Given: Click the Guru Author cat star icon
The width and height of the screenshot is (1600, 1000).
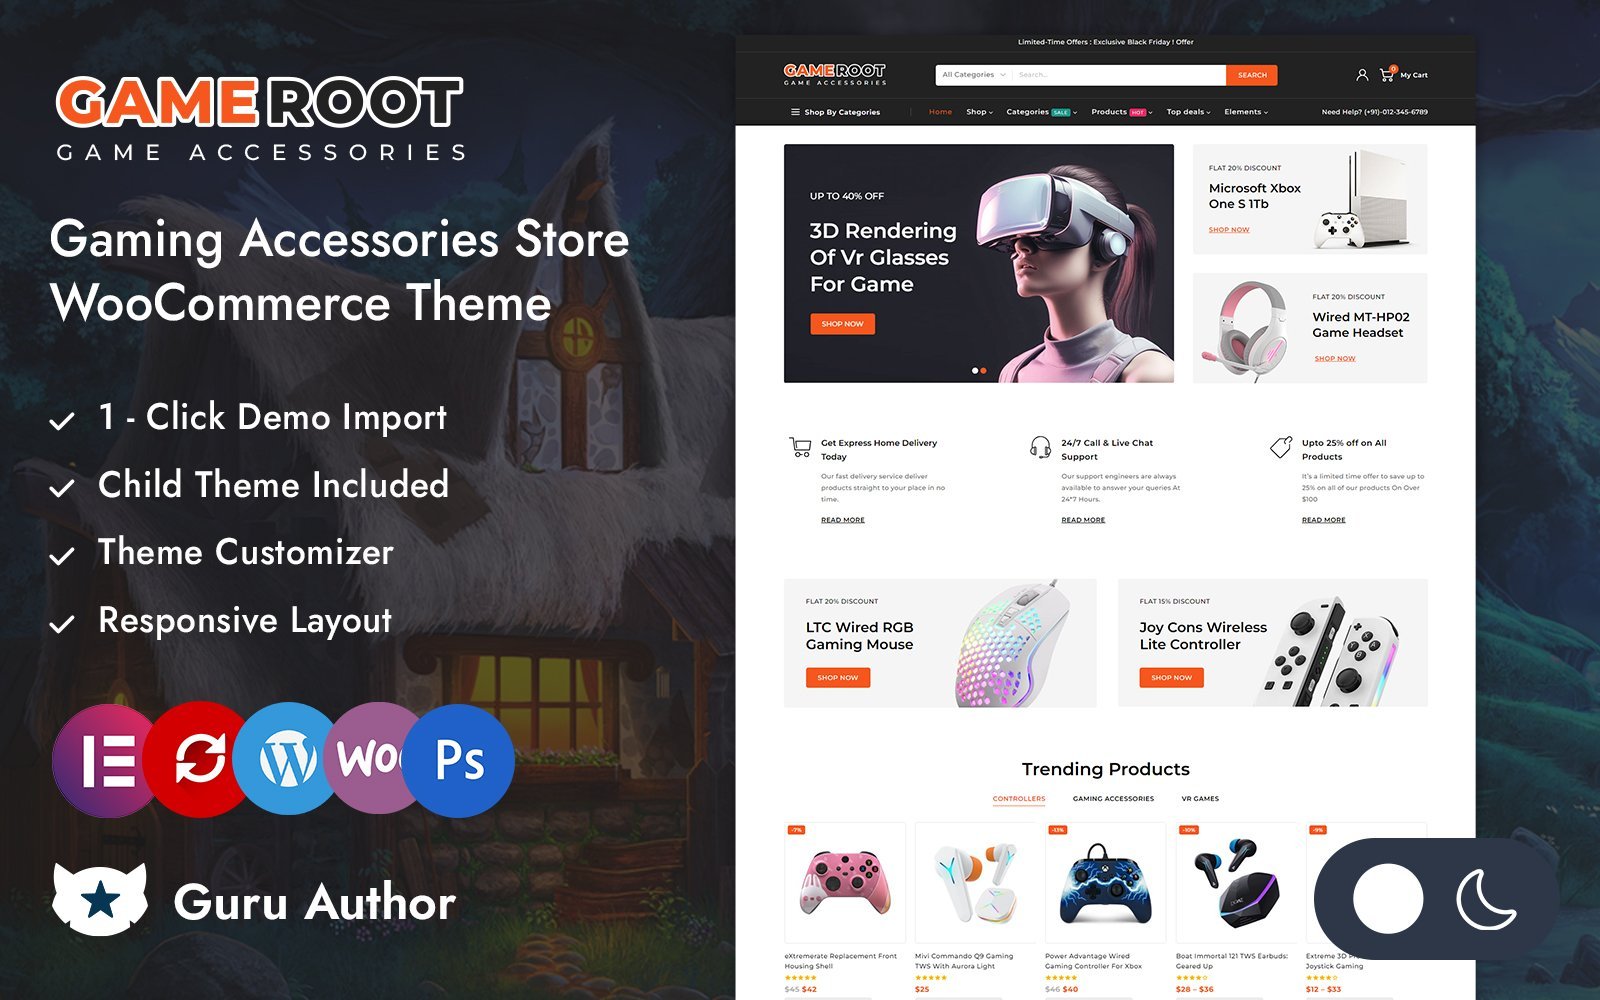Looking at the screenshot, I should pos(100,899).
